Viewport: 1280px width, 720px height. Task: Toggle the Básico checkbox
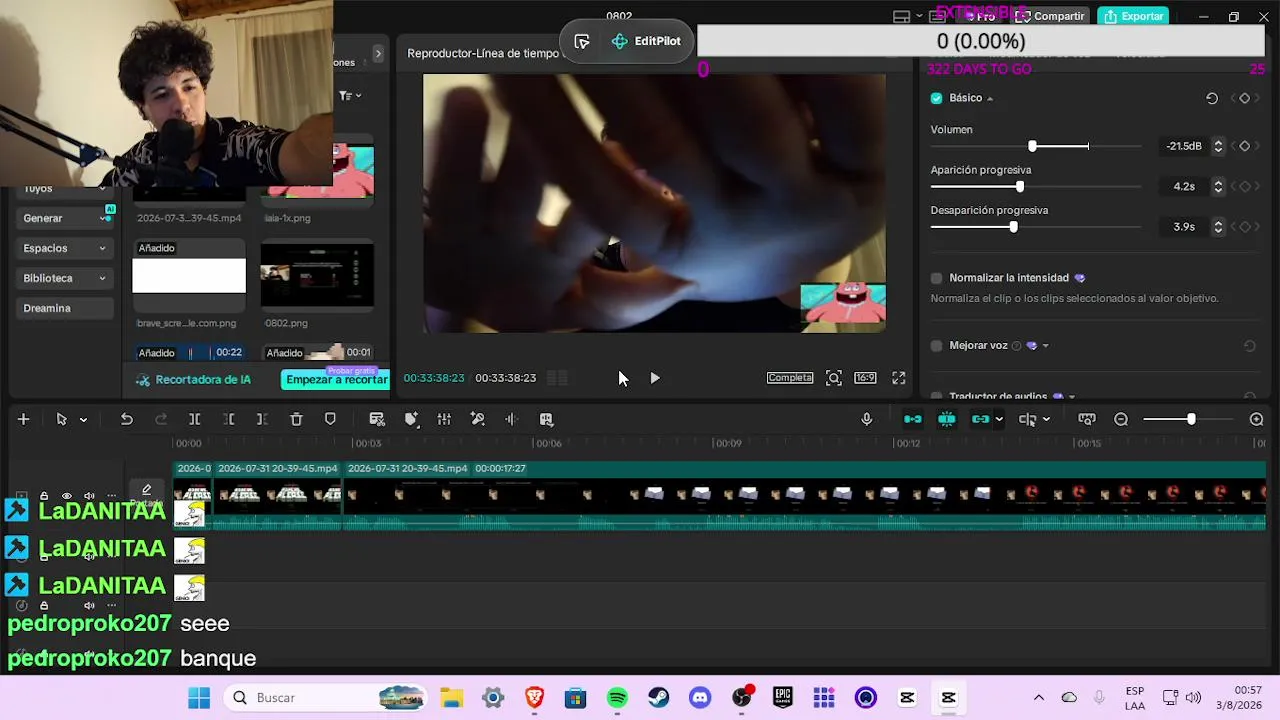[937, 98]
